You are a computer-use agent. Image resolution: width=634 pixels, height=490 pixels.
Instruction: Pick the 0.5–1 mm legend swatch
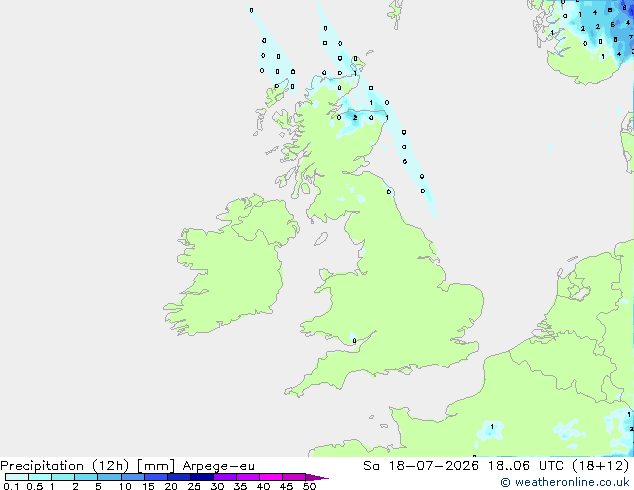[x=40, y=477]
